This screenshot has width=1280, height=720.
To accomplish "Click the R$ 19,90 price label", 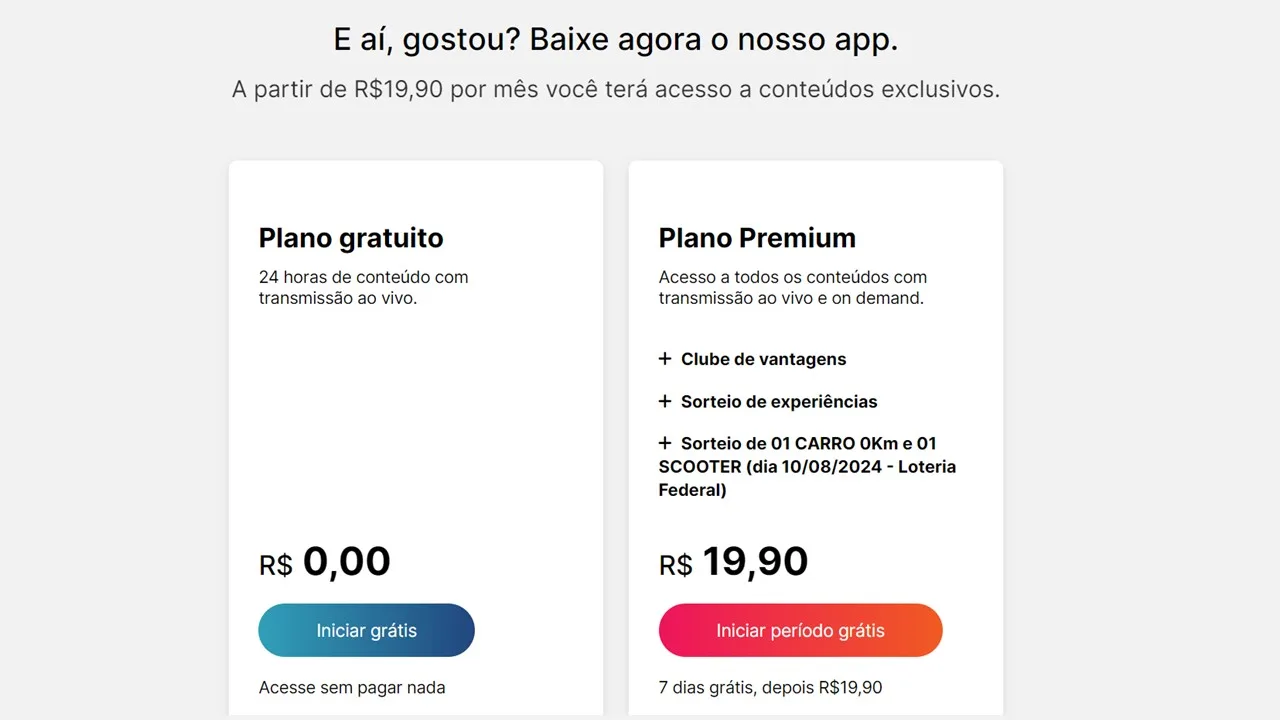I will point(733,562).
